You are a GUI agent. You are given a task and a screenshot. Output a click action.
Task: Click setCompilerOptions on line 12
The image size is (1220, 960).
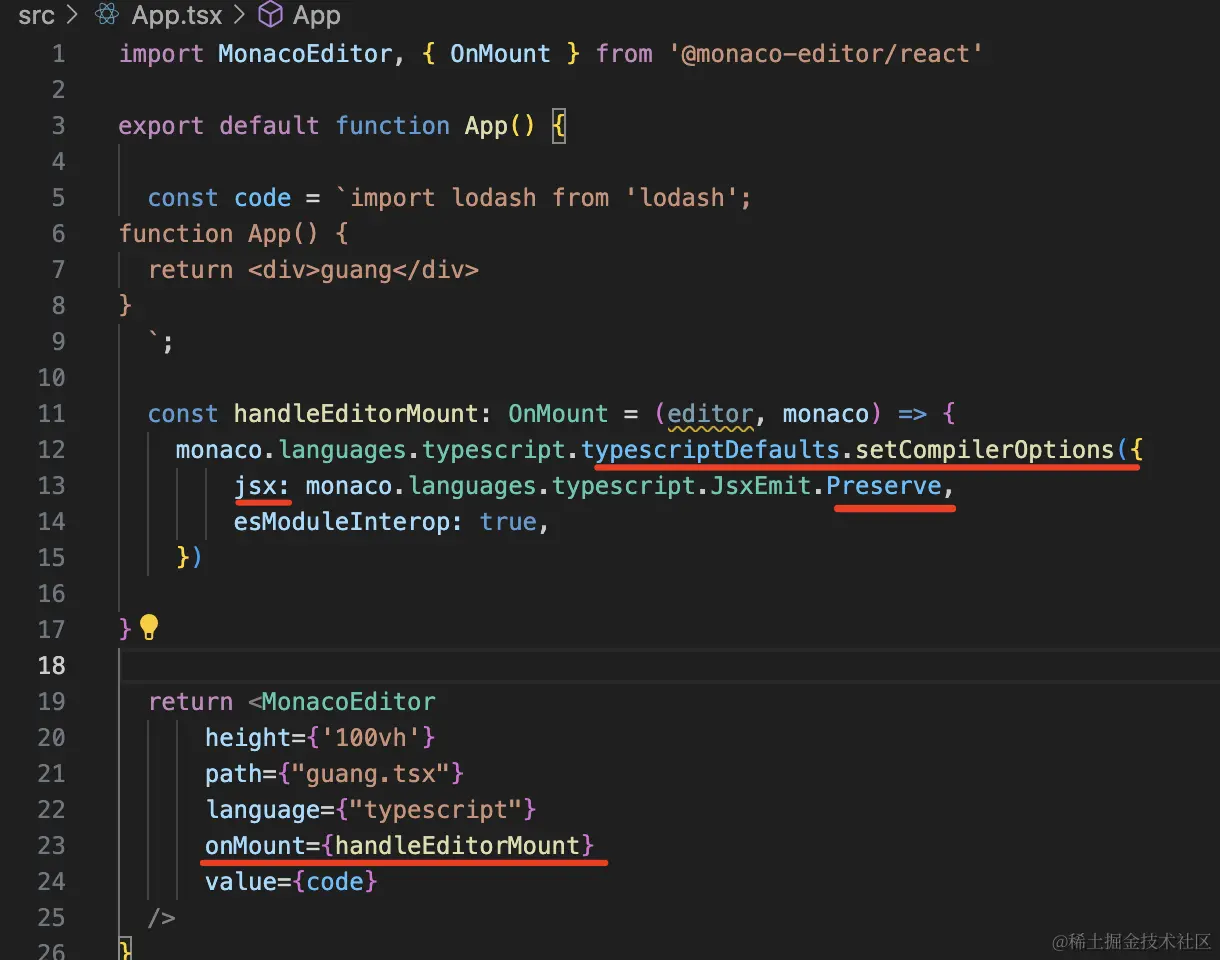984,449
